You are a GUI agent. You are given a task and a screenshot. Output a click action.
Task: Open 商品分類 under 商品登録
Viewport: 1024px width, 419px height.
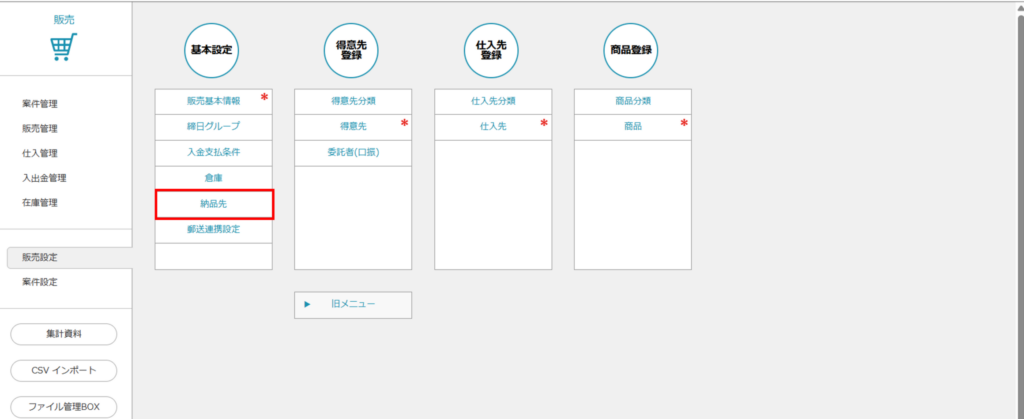click(x=632, y=101)
